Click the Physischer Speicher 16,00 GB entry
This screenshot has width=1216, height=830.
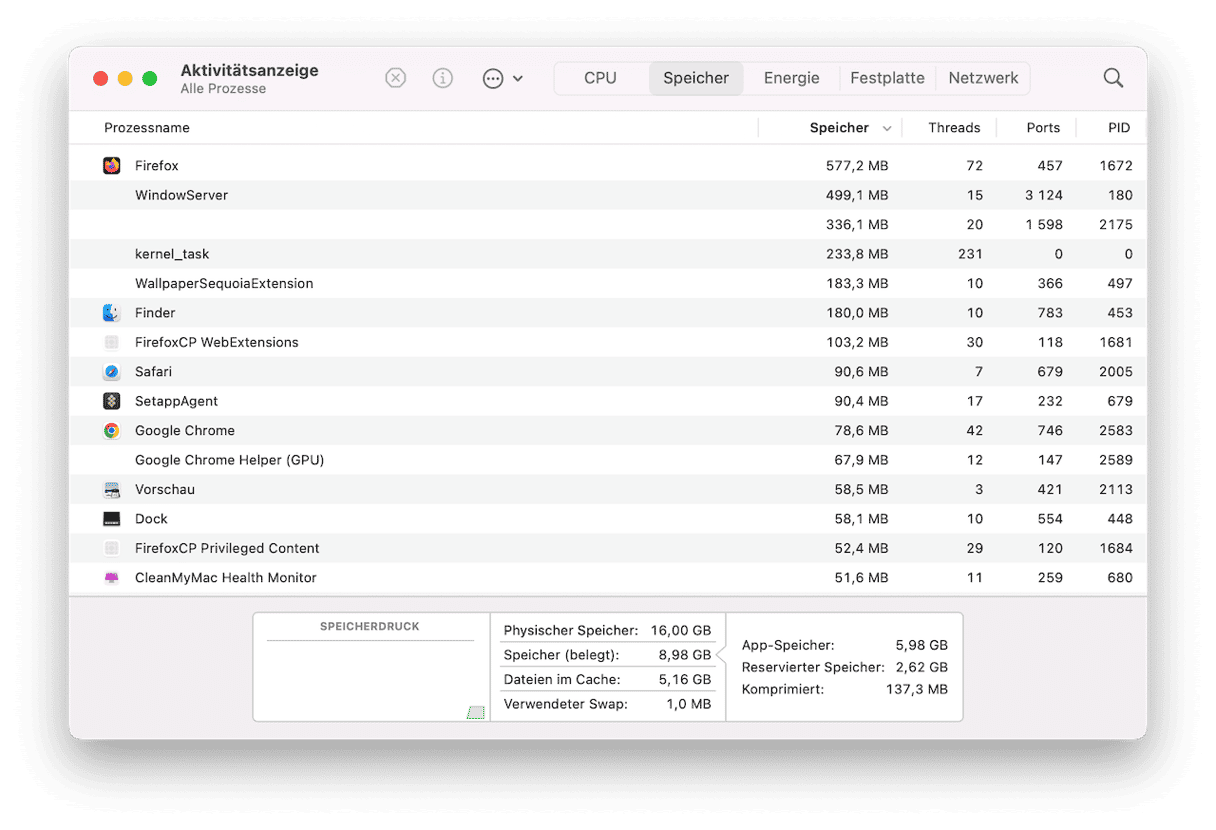click(607, 631)
